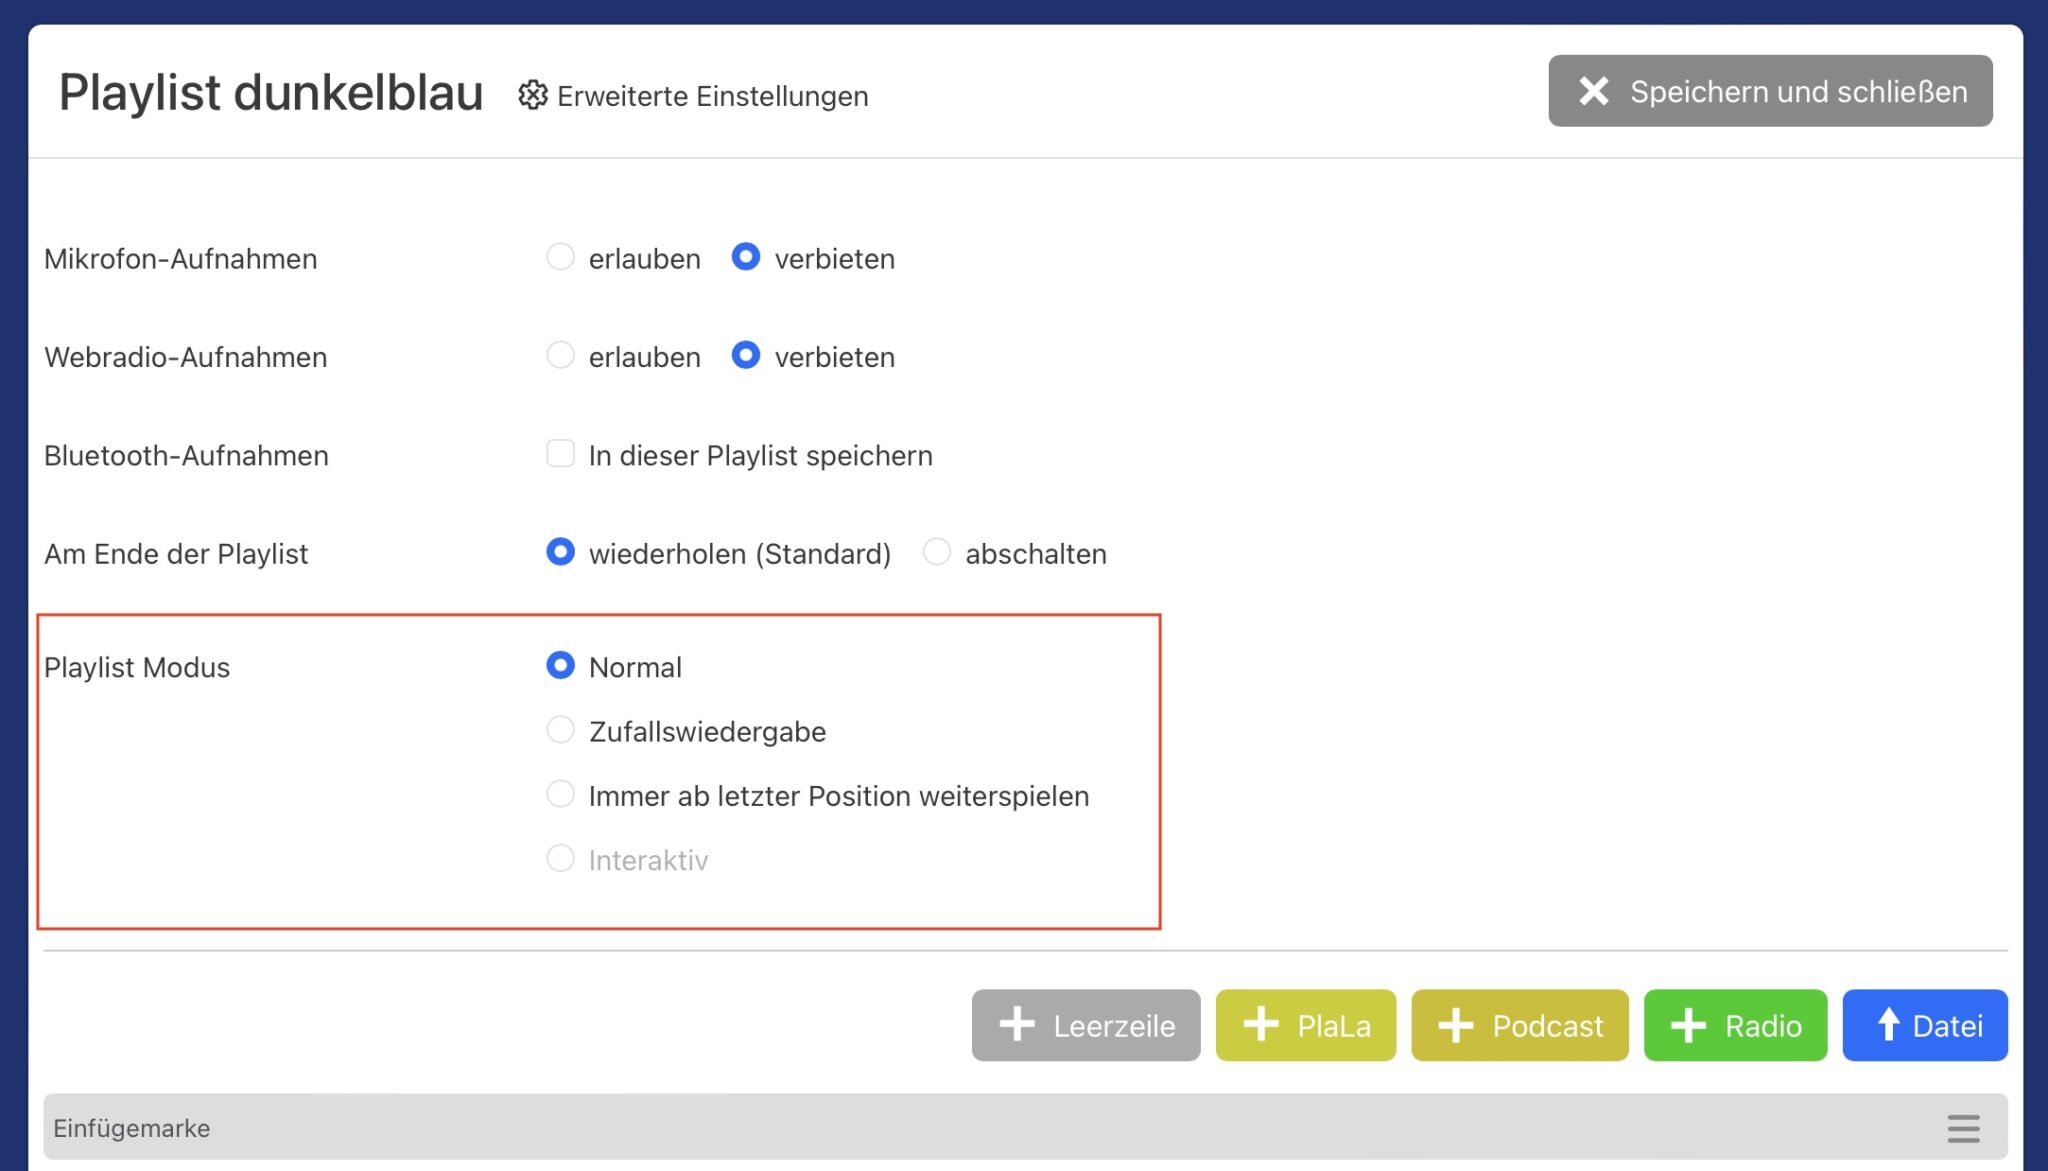Enable In dieser Playlist speichern checkbox
Viewport: 2048px width, 1171px height.
pos(561,454)
